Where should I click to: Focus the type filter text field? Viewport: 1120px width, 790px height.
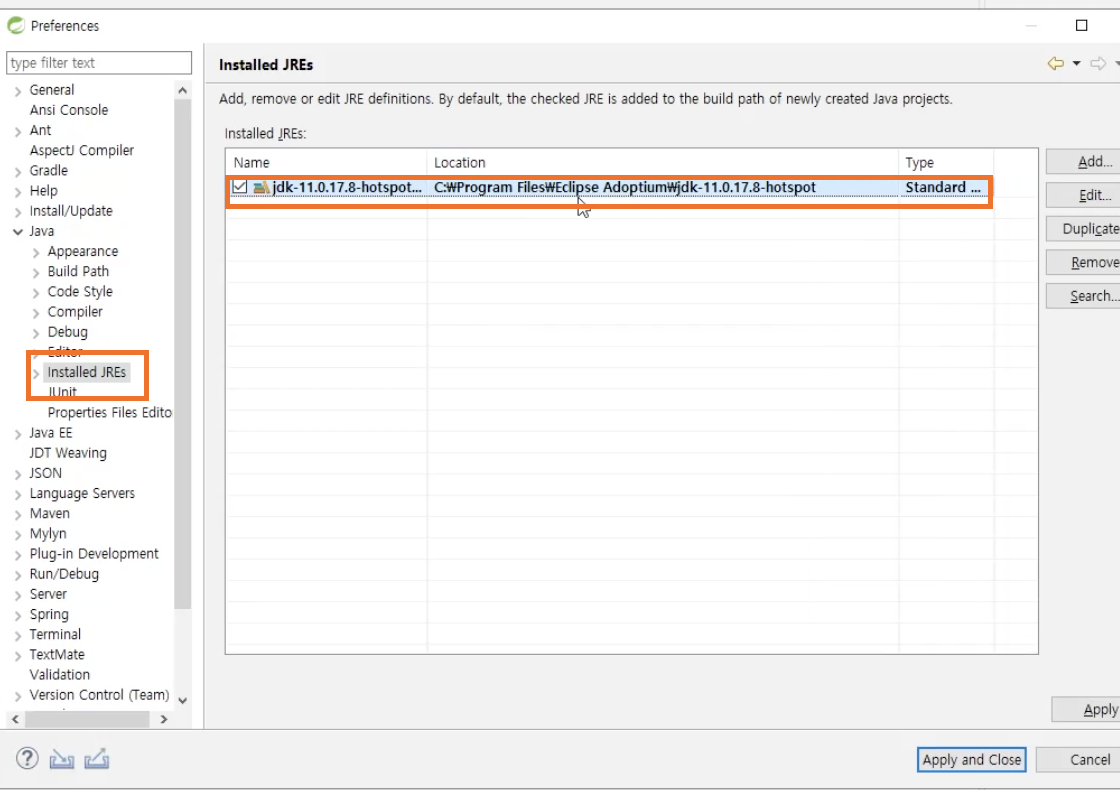pos(99,62)
